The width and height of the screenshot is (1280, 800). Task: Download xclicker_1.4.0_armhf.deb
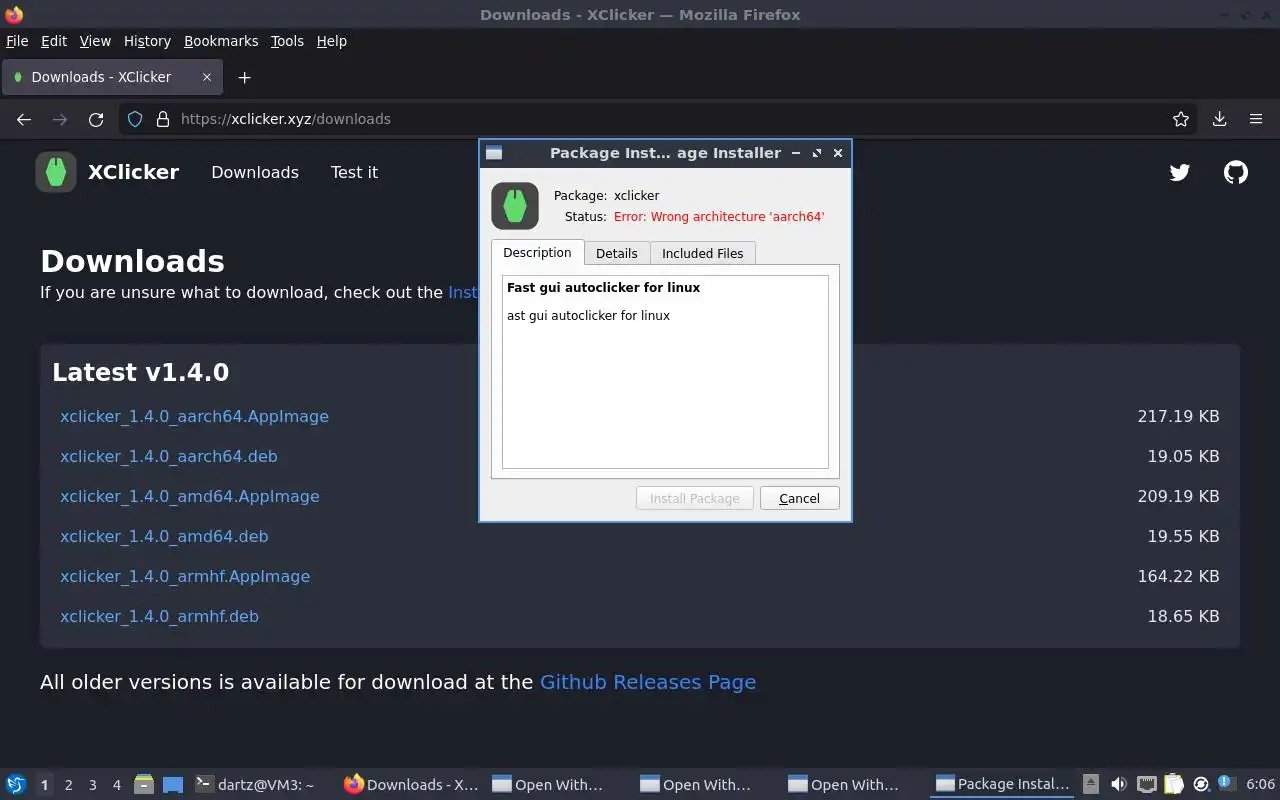pyautogui.click(x=159, y=616)
